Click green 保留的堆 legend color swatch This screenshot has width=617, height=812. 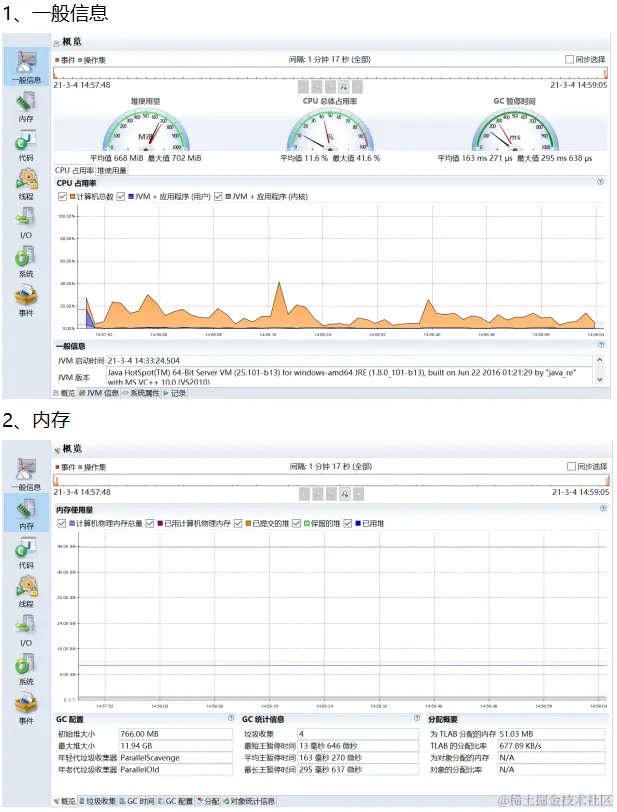(x=307, y=524)
